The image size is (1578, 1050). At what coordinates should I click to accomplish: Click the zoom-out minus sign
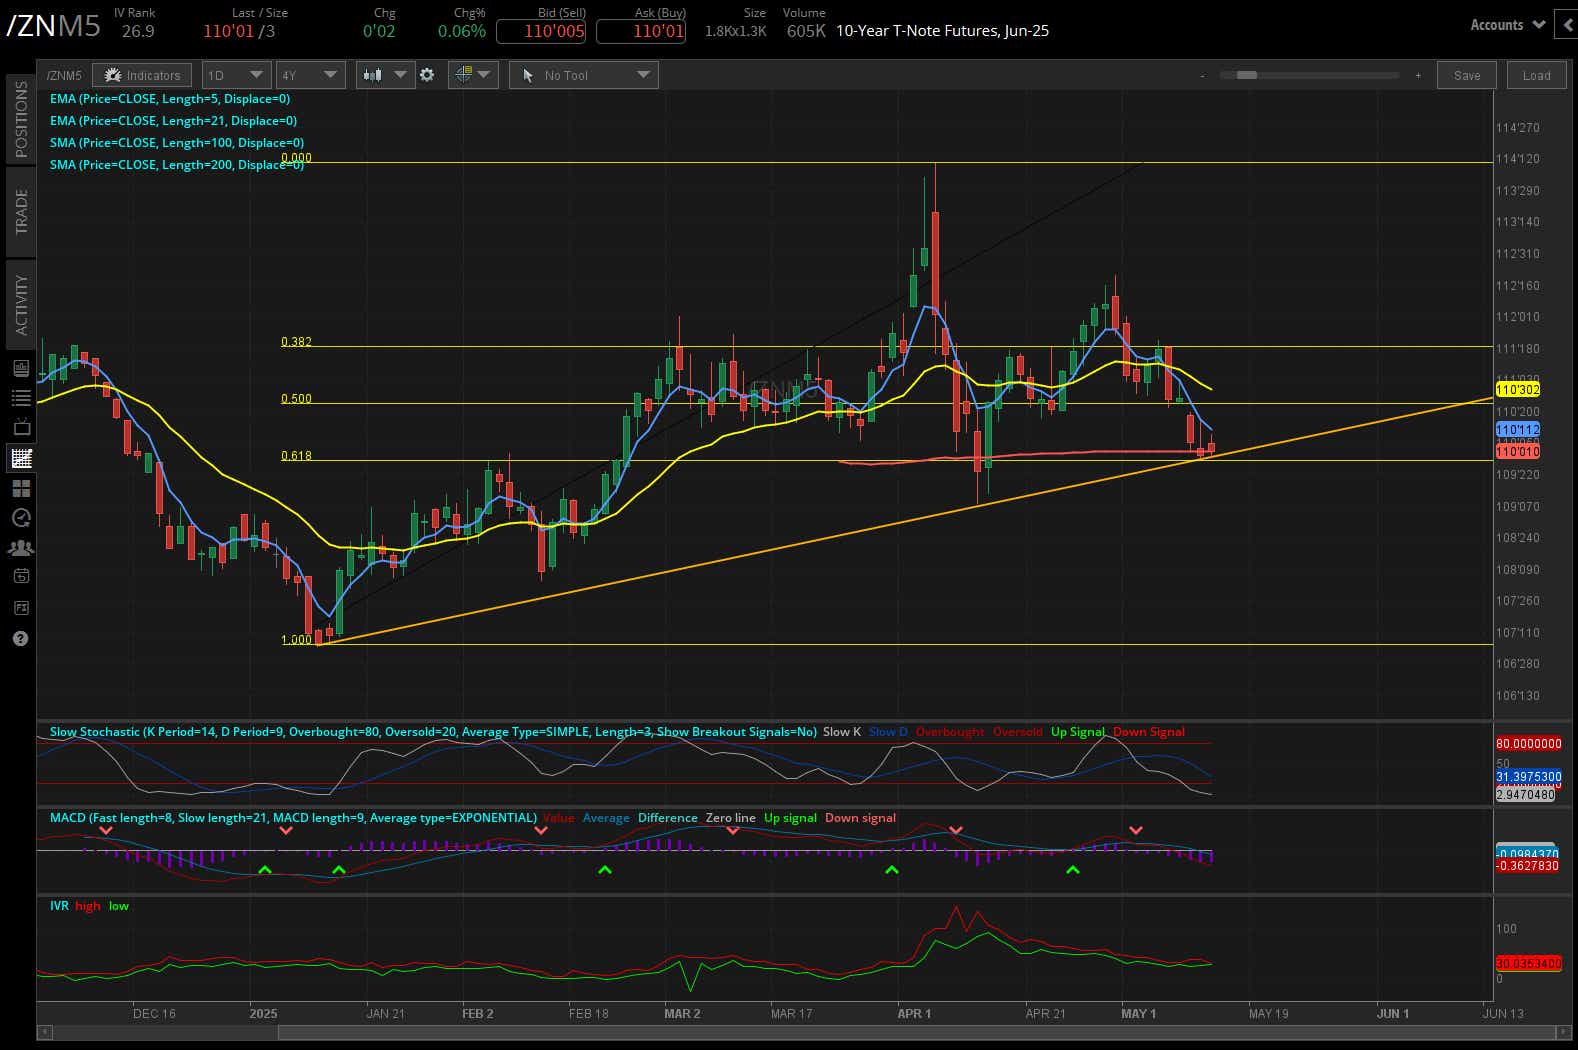pos(1202,76)
